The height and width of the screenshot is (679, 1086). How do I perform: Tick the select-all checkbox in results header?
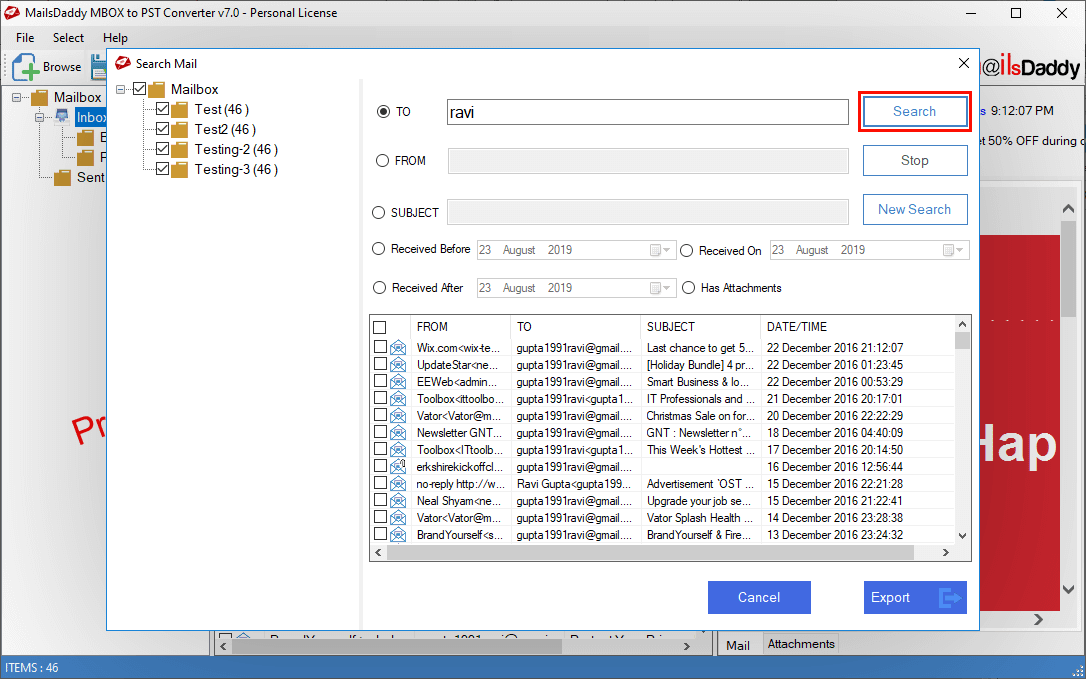coord(380,327)
